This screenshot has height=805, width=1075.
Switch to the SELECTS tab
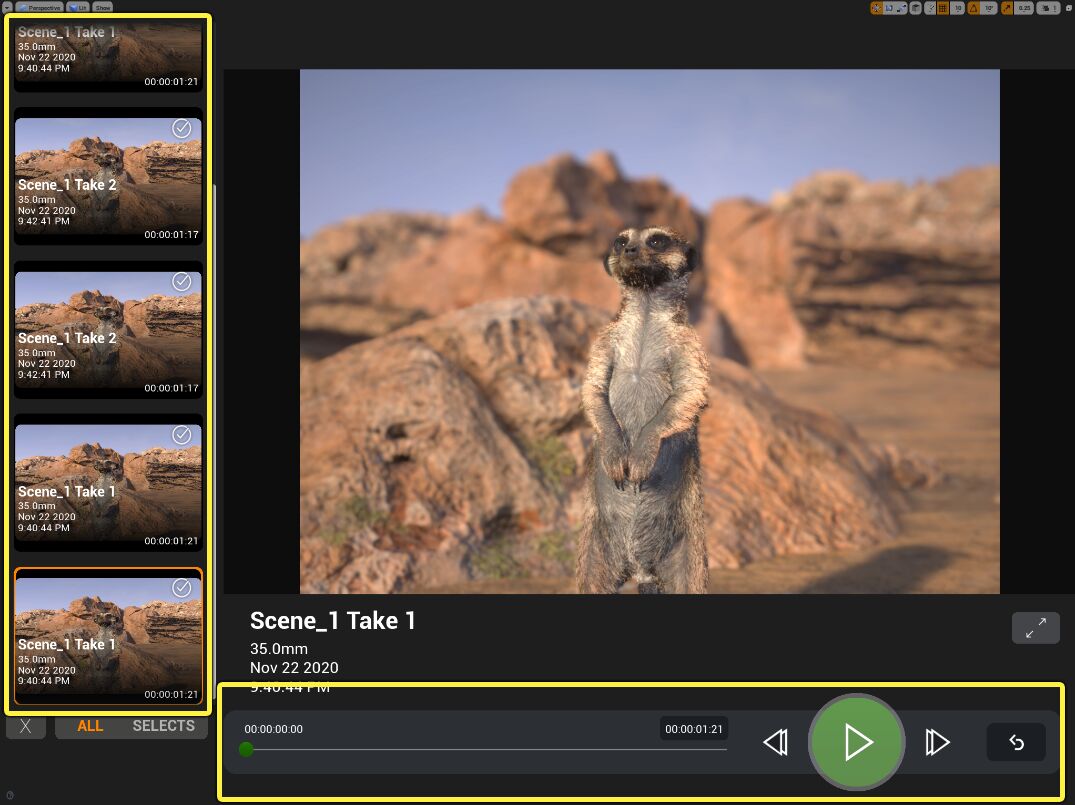pyautogui.click(x=163, y=726)
